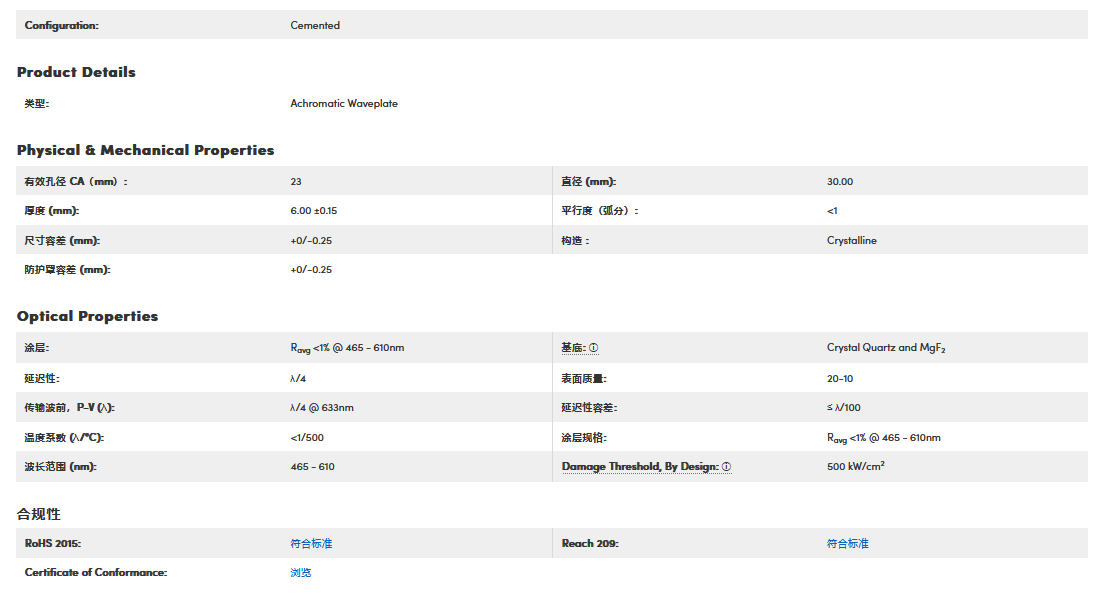Click the info icon beside Damage Threshold, By Design
This screenshot has height=605, width=1095.
click(726, 467)
